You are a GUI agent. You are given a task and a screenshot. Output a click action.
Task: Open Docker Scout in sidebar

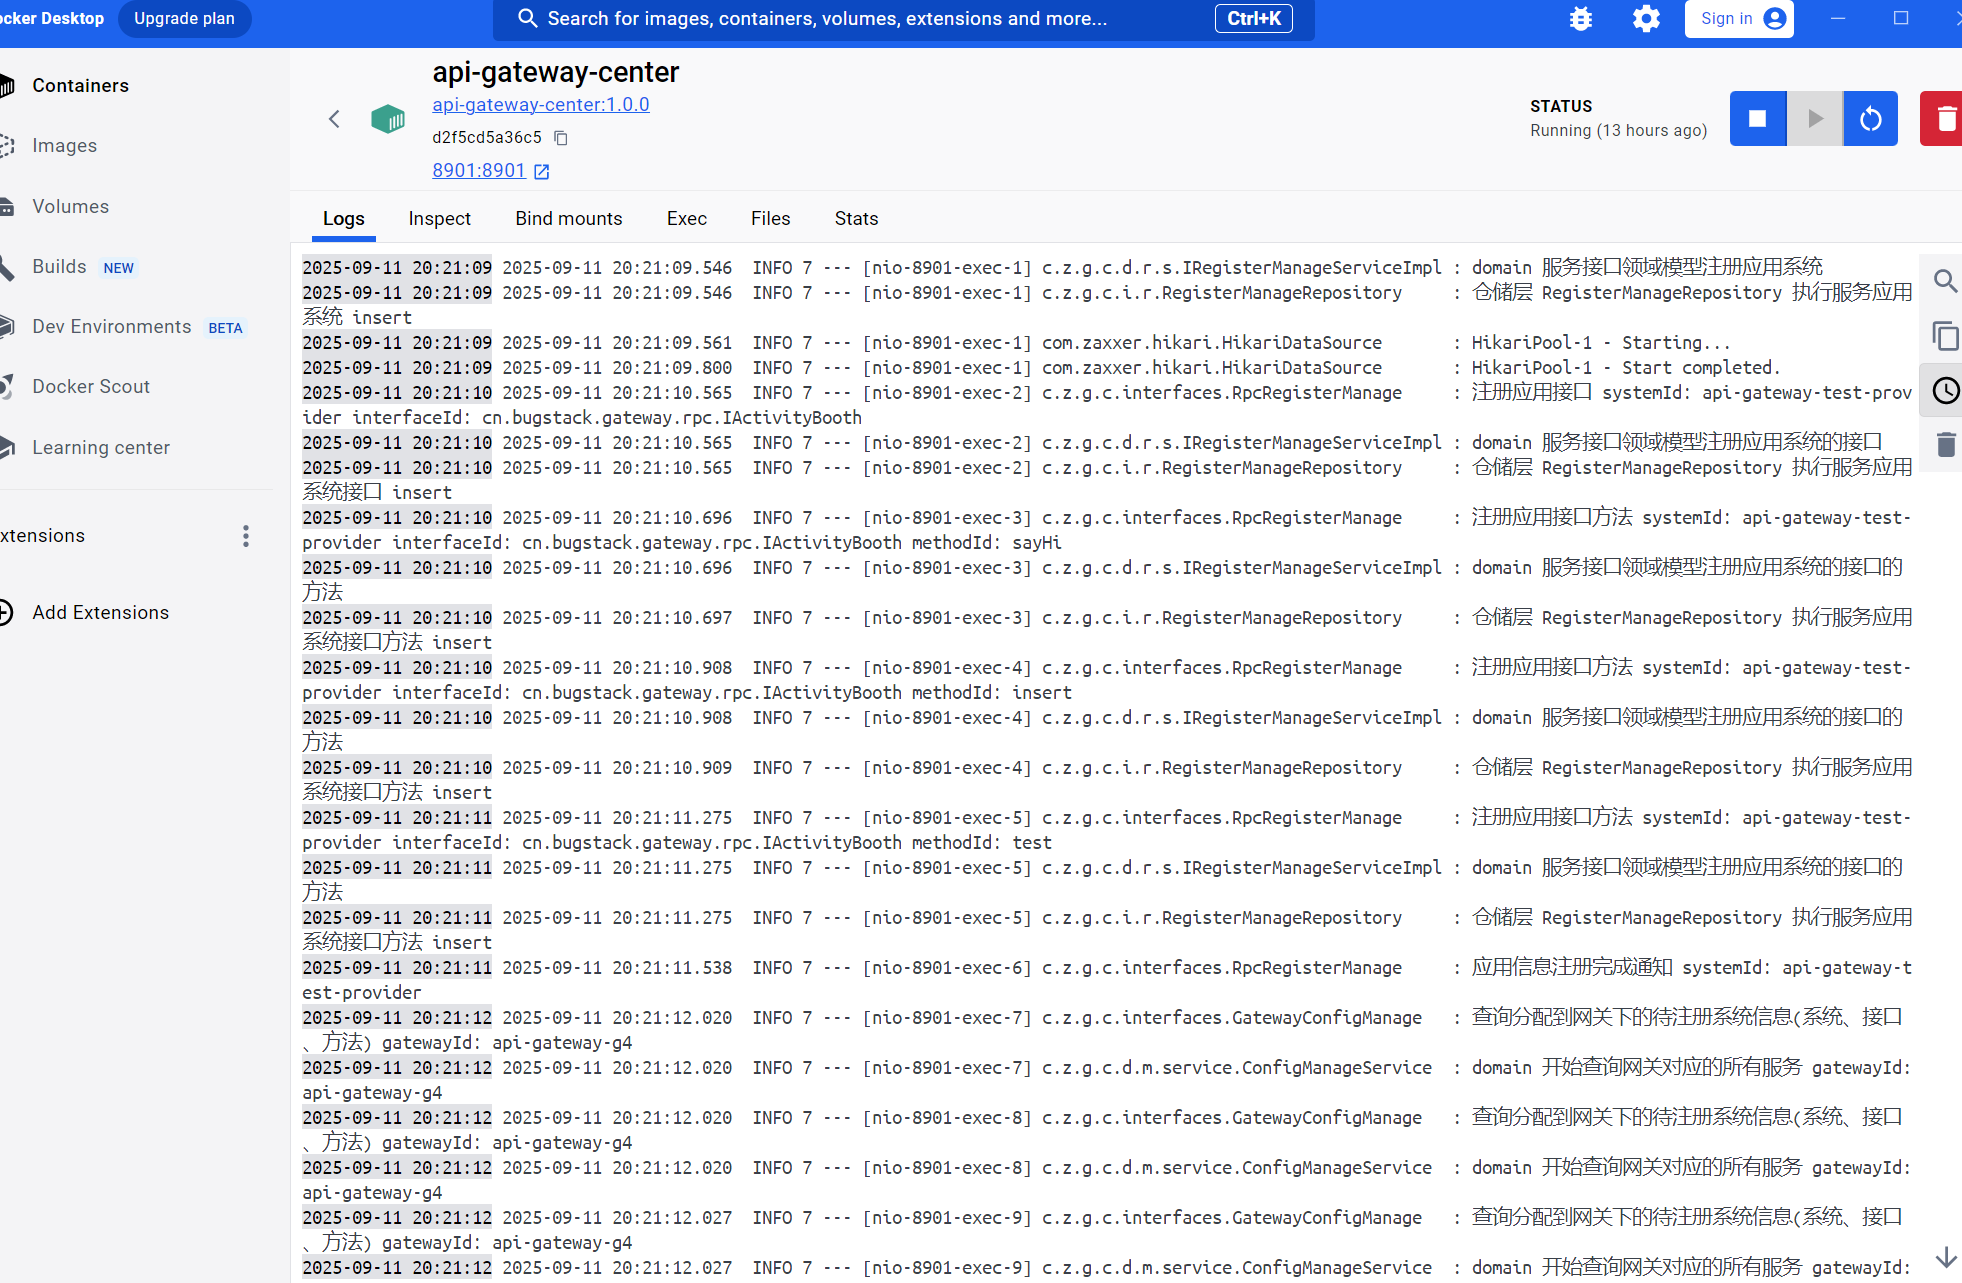(90, 386)
